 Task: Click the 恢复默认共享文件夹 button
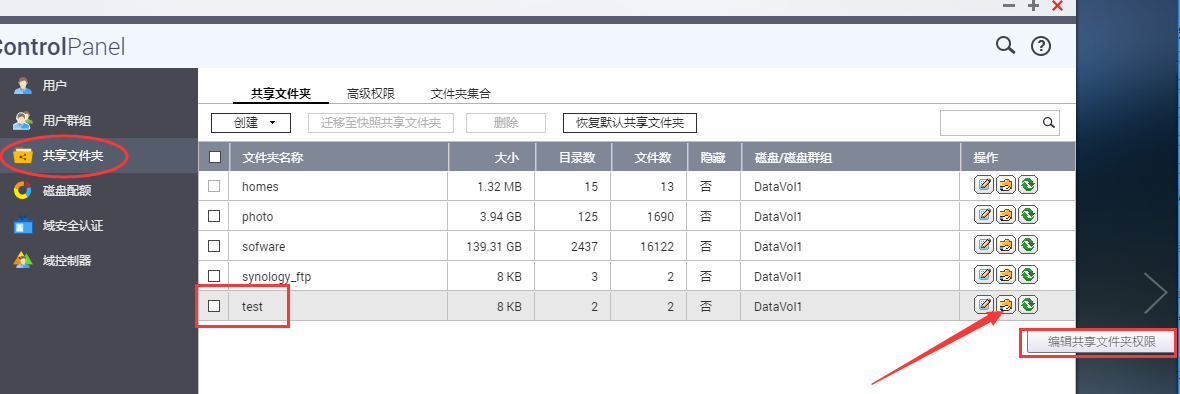click(630, 123)
